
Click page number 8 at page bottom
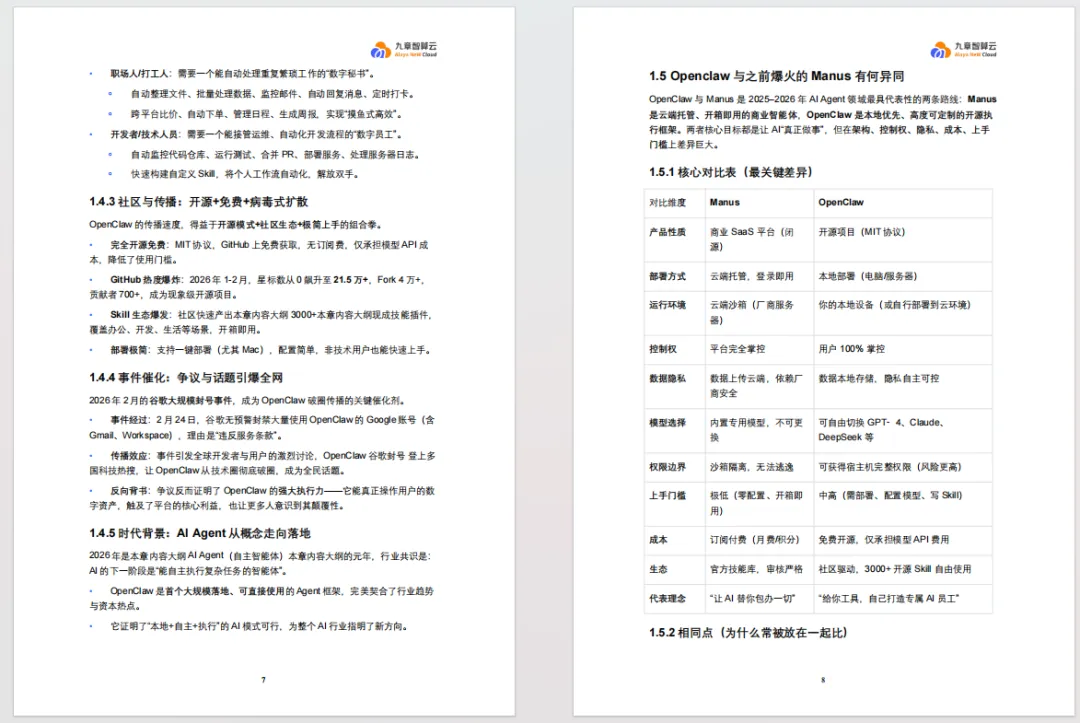[x=822, y=680]
